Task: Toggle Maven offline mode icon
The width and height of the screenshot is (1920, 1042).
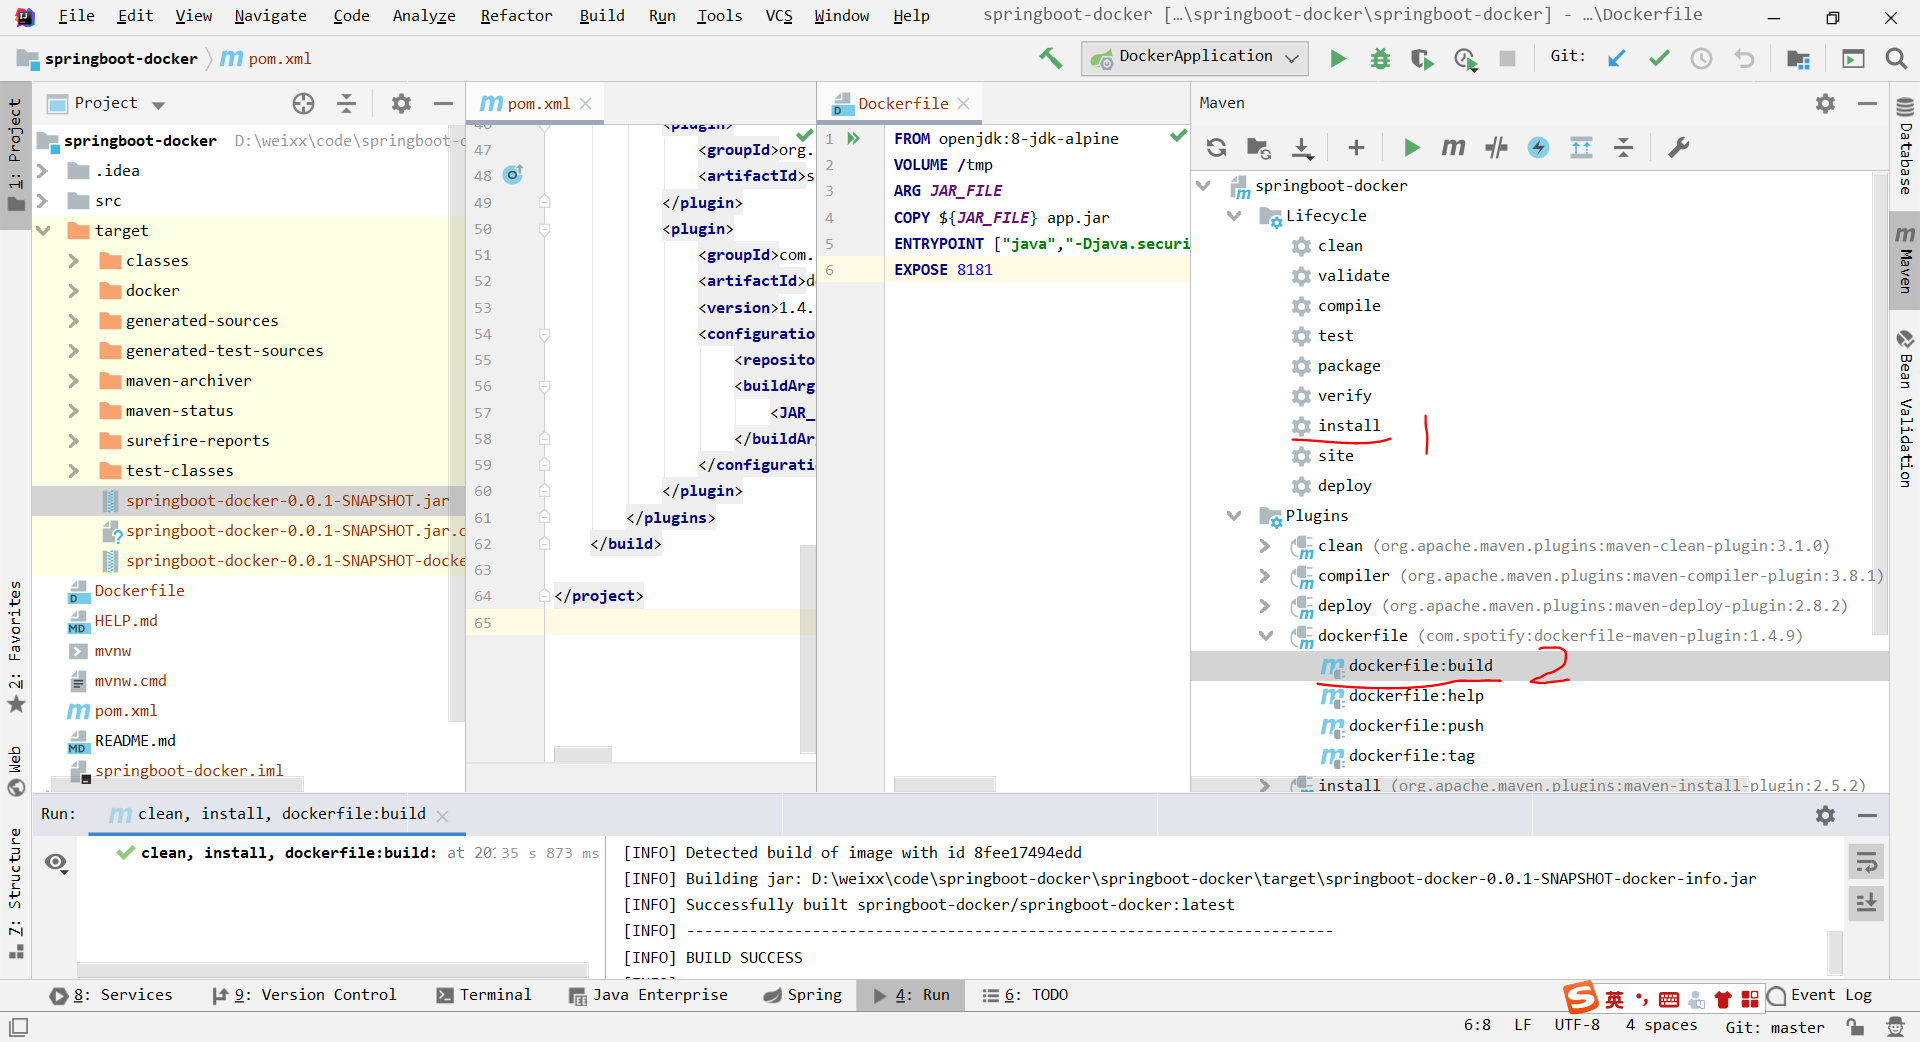Action: [x=1496, y=148]
